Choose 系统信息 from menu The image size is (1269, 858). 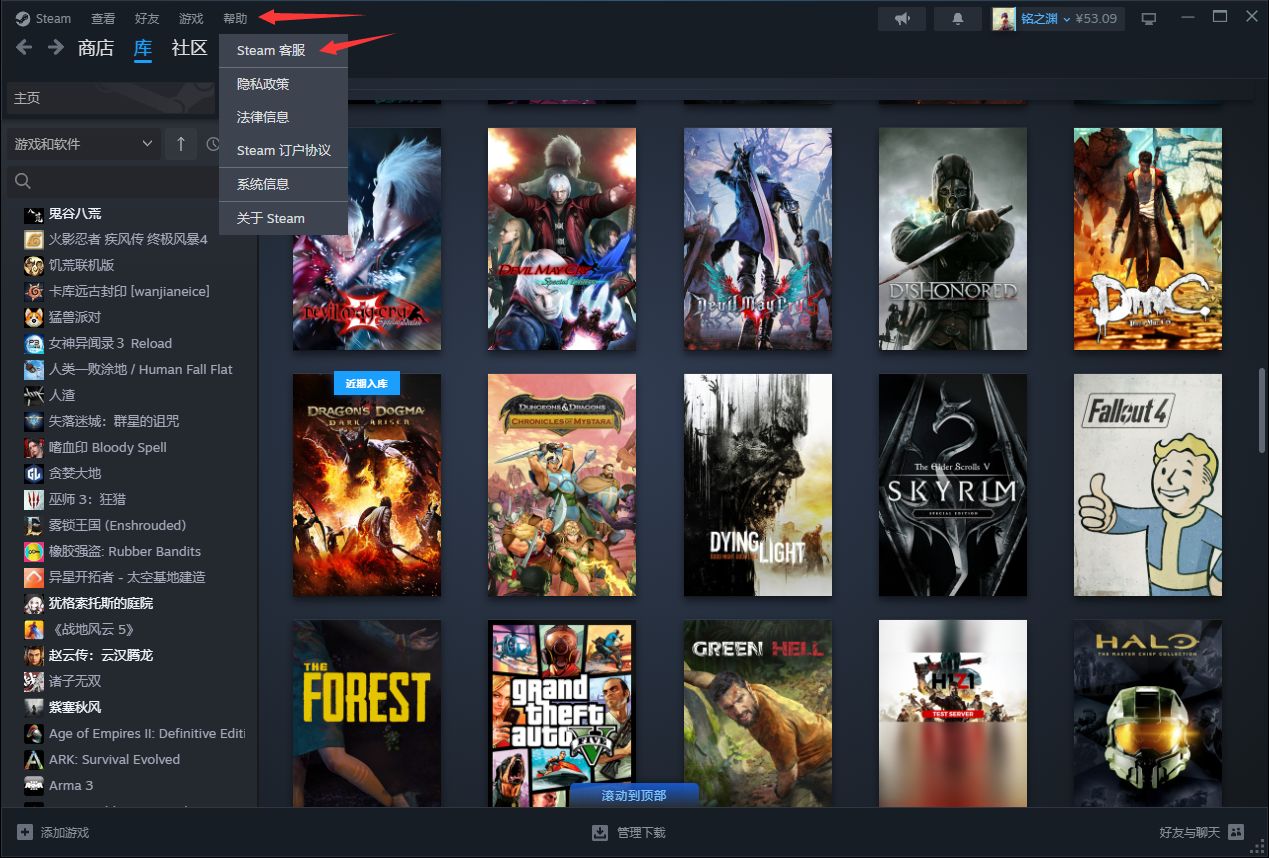pos(283,184)
